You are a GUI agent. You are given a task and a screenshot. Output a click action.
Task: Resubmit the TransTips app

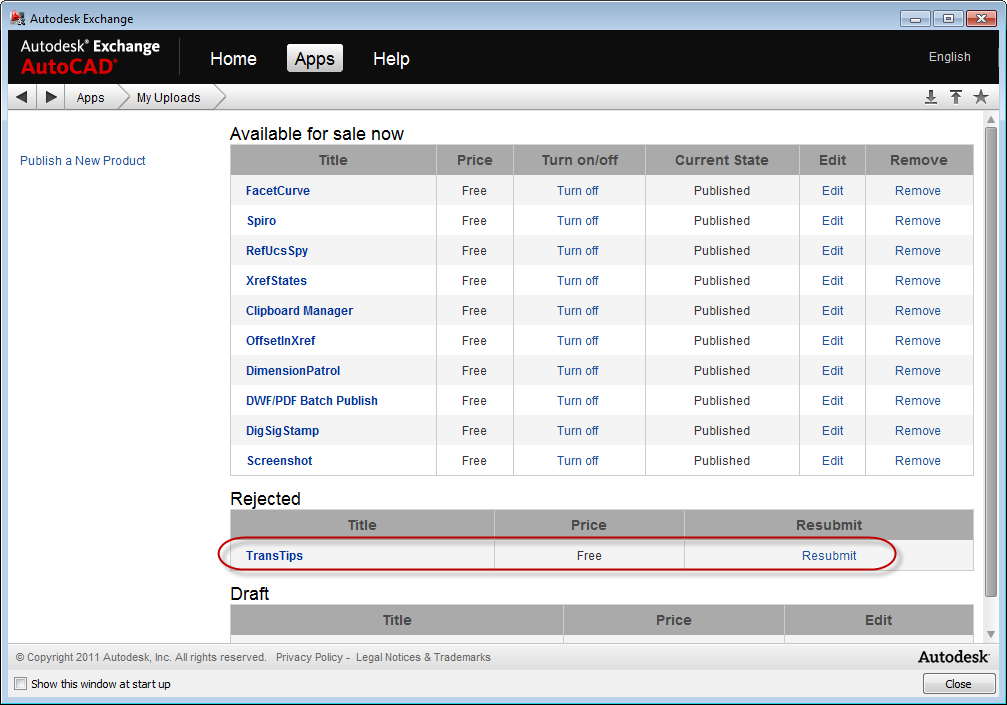[829, 556]
